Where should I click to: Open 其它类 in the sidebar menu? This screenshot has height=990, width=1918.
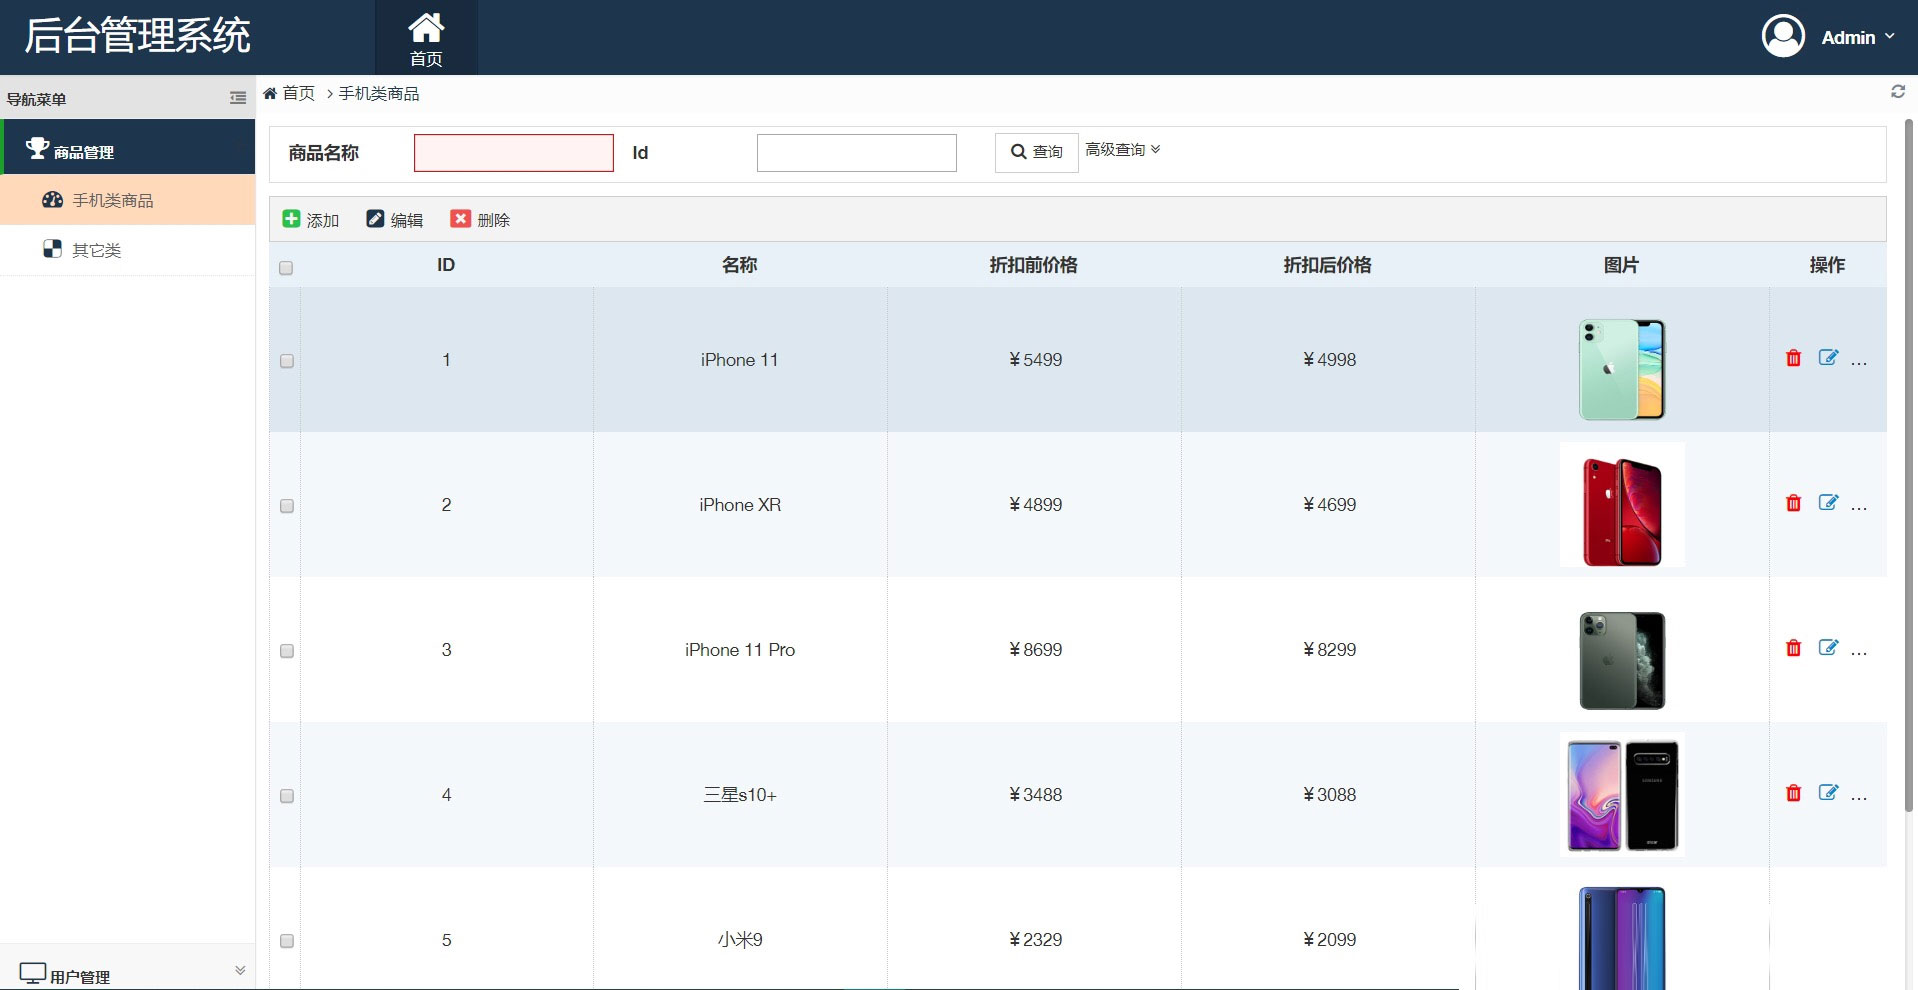[96, 250]
